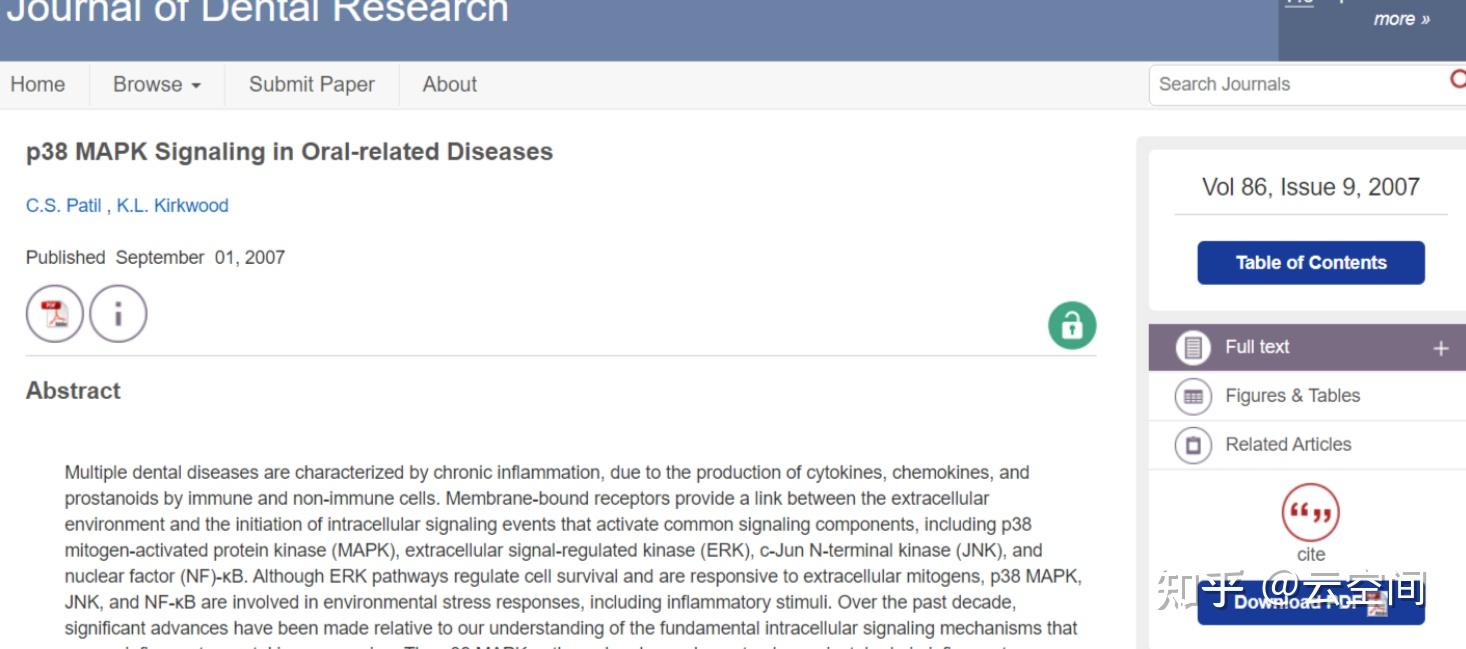Open the PDF icon below the publication date
Viewport: 1466px width, 649px height.
[54, 314]
